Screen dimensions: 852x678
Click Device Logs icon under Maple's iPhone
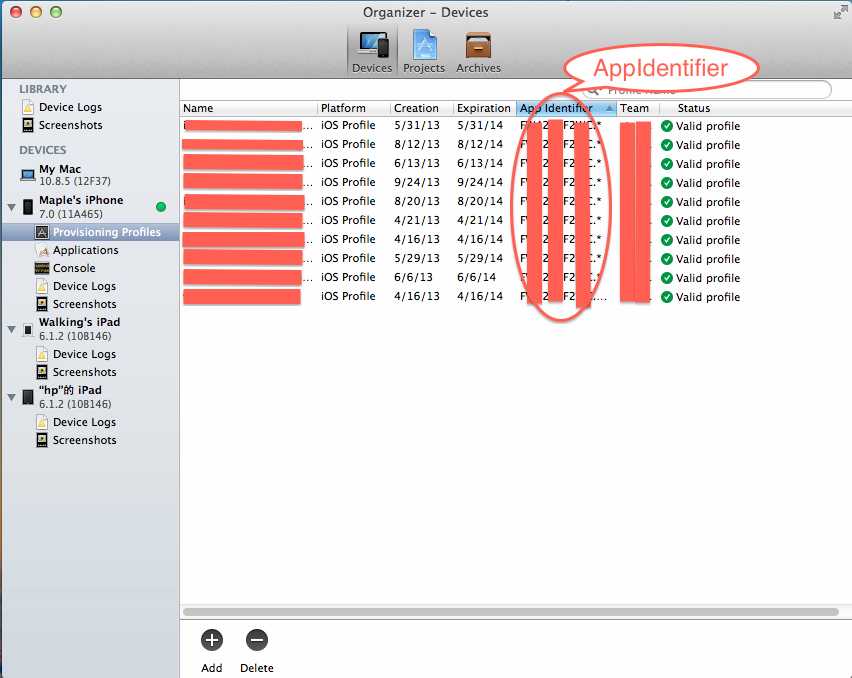click(42, 286)
